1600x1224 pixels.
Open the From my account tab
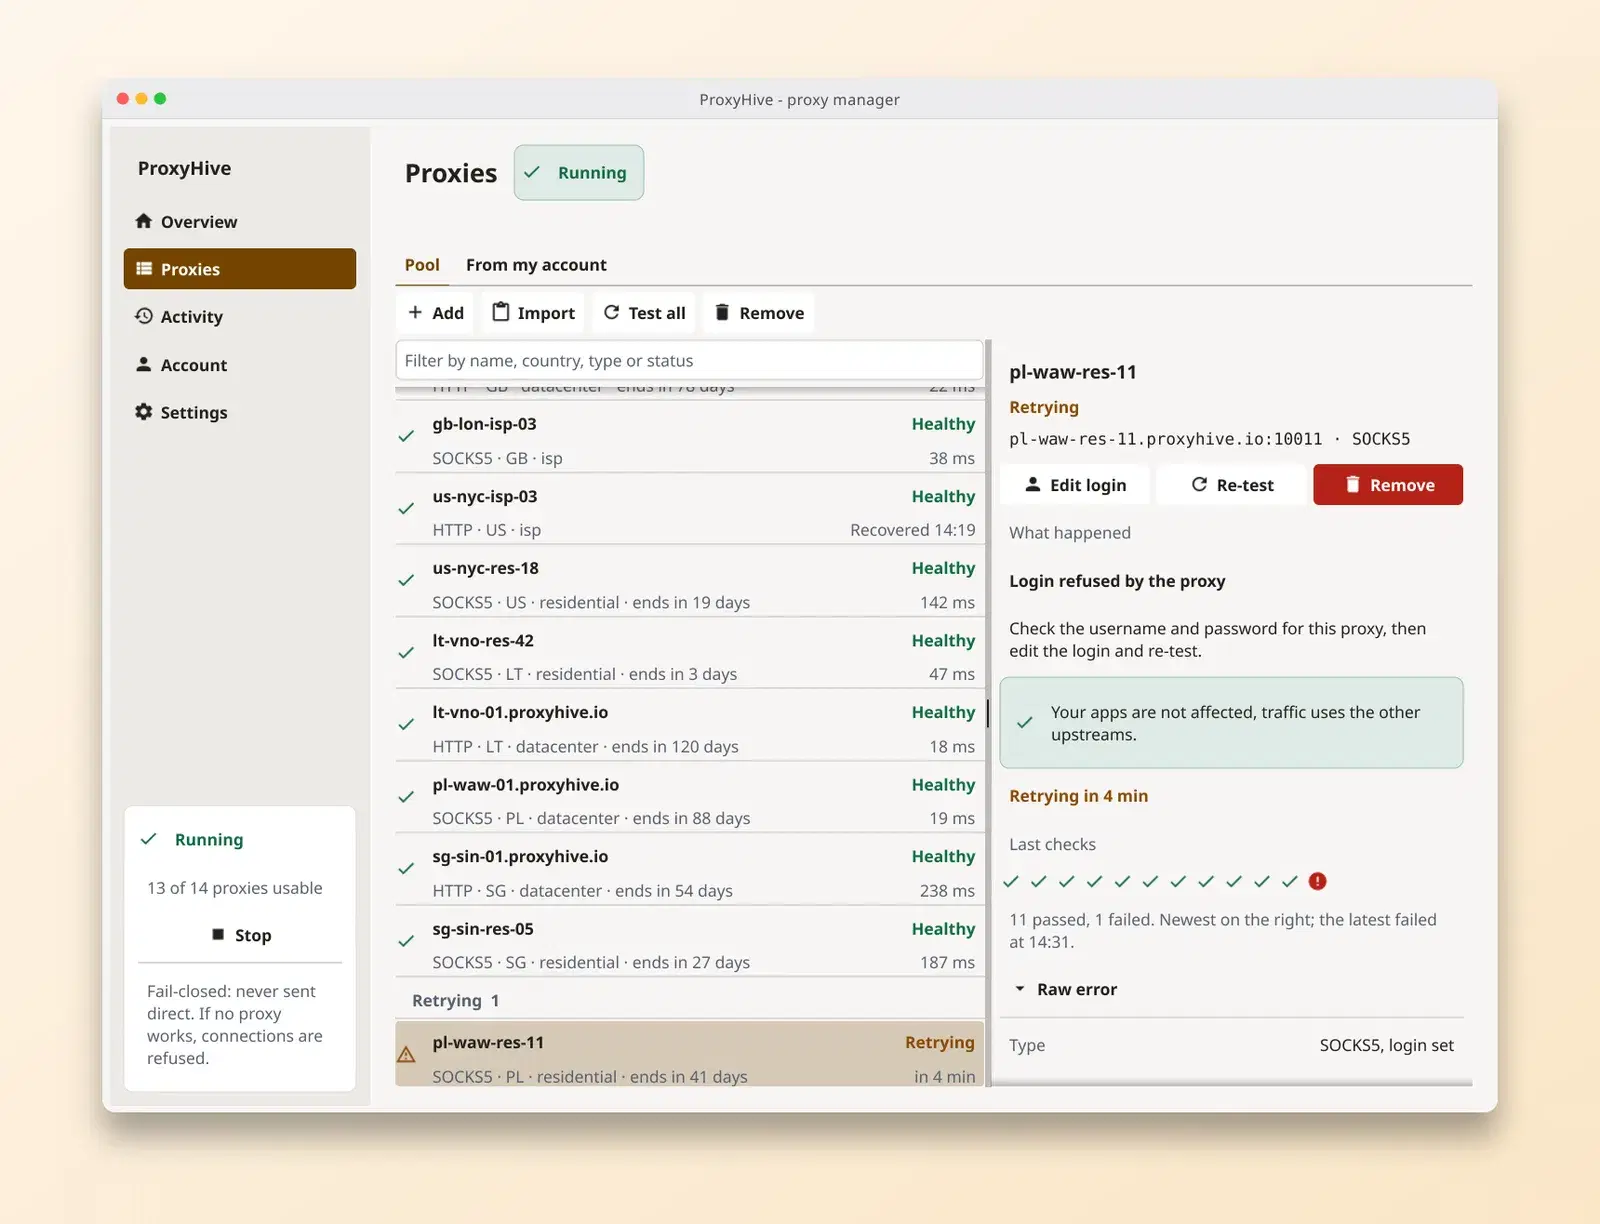tap(536, 265)
